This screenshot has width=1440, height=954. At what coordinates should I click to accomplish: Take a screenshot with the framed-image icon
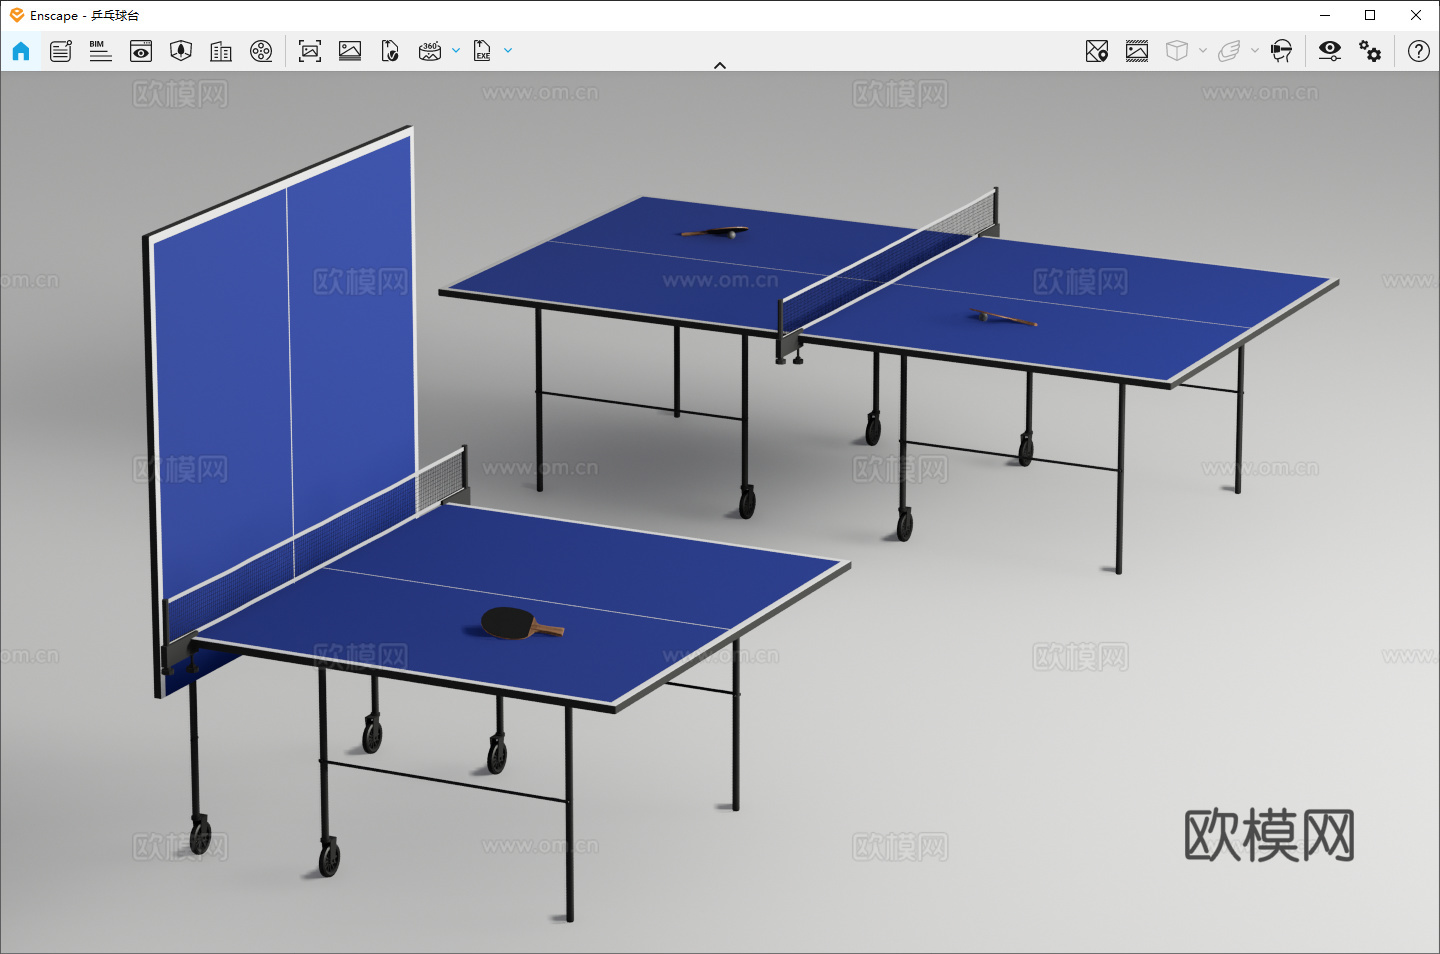pyautogui.click(x=310, y=51)
